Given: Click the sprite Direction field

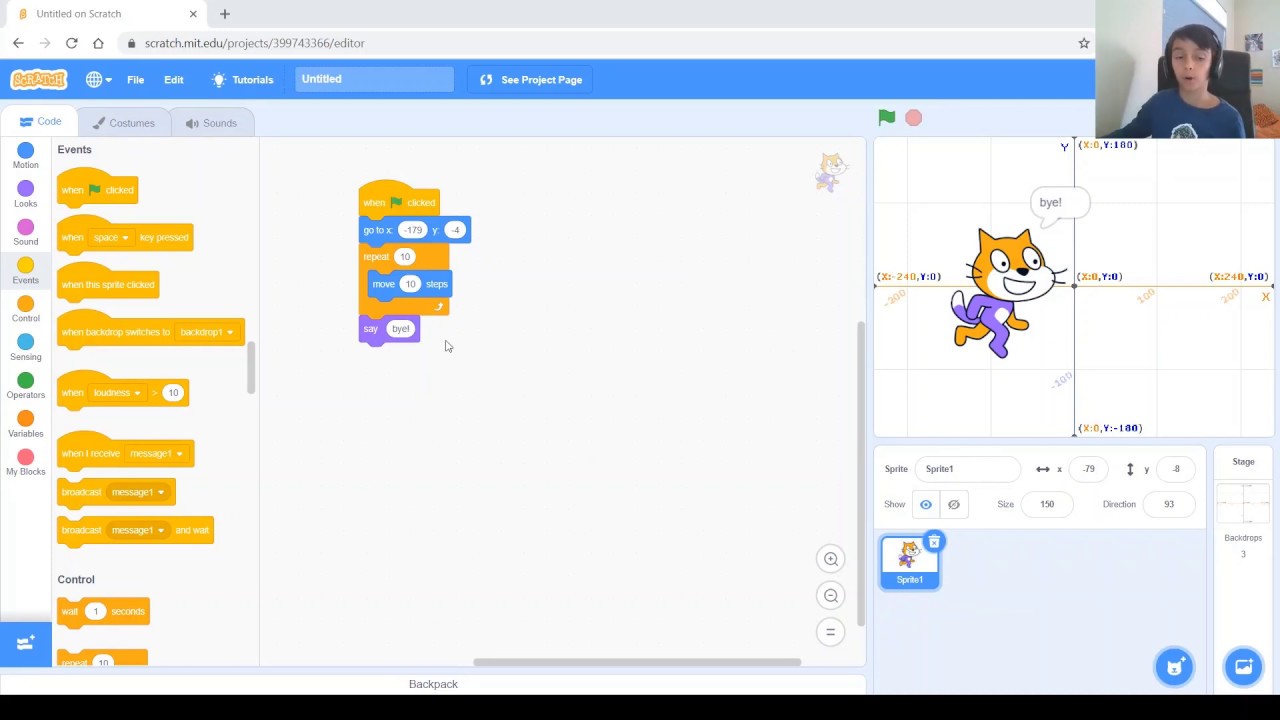Looking at the screenshot, I should pyautogui.click(x=1168, y=504).
